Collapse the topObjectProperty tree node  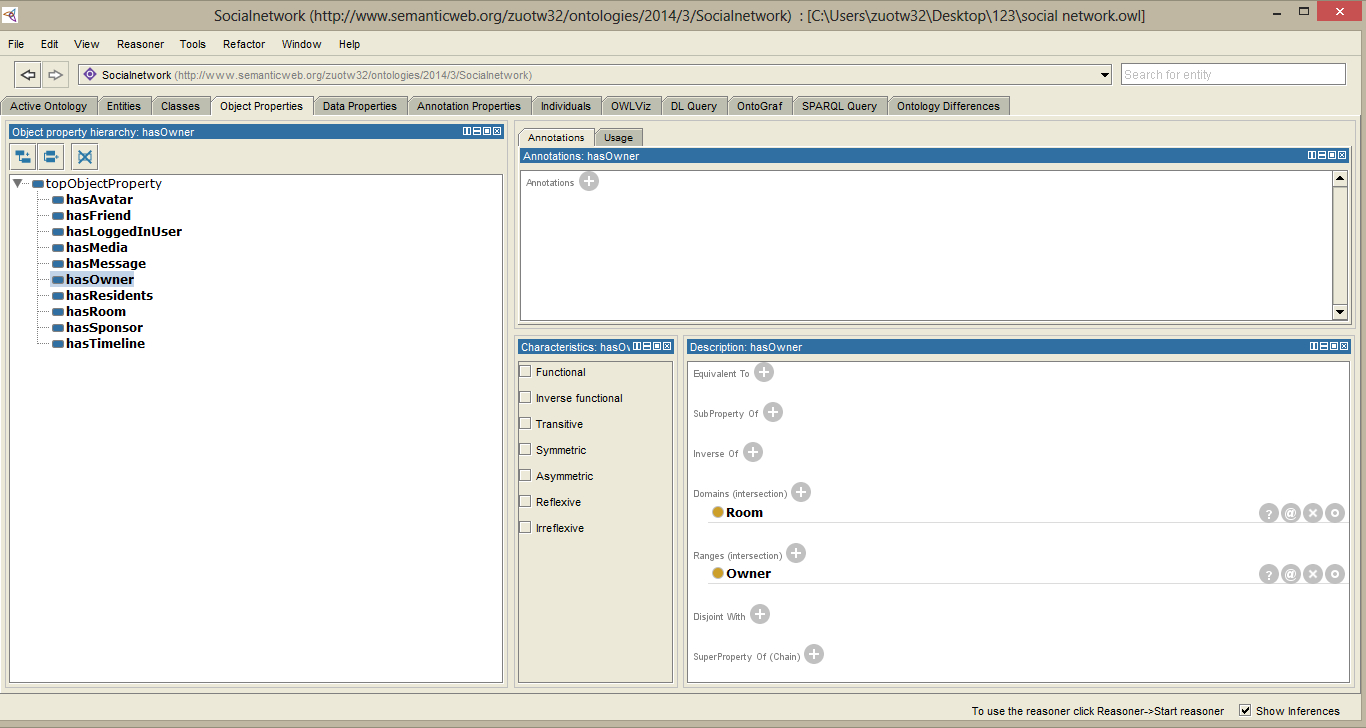coord(19,183)
